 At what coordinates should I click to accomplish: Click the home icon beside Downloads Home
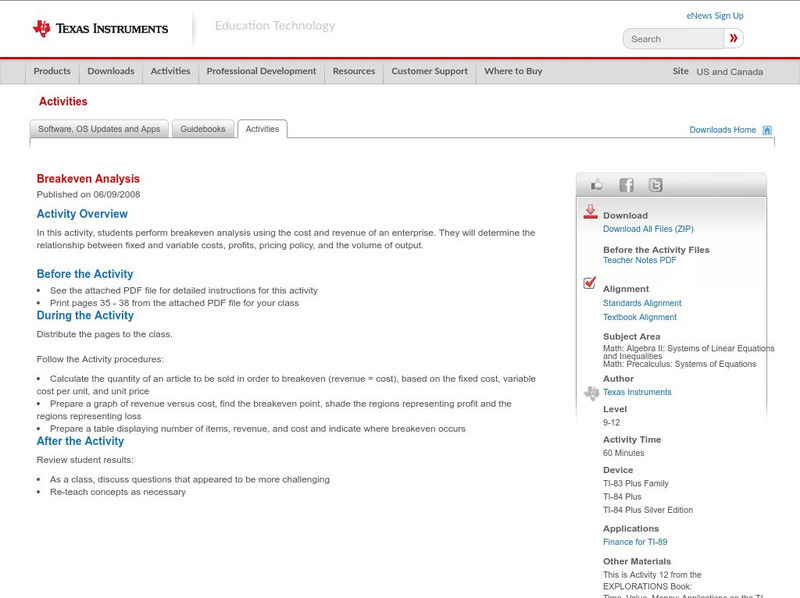tap(767, 130)
